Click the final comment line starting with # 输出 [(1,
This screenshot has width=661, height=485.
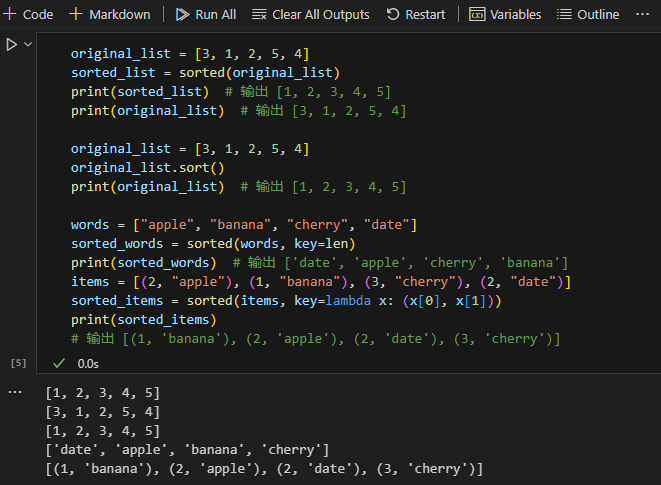315,339
